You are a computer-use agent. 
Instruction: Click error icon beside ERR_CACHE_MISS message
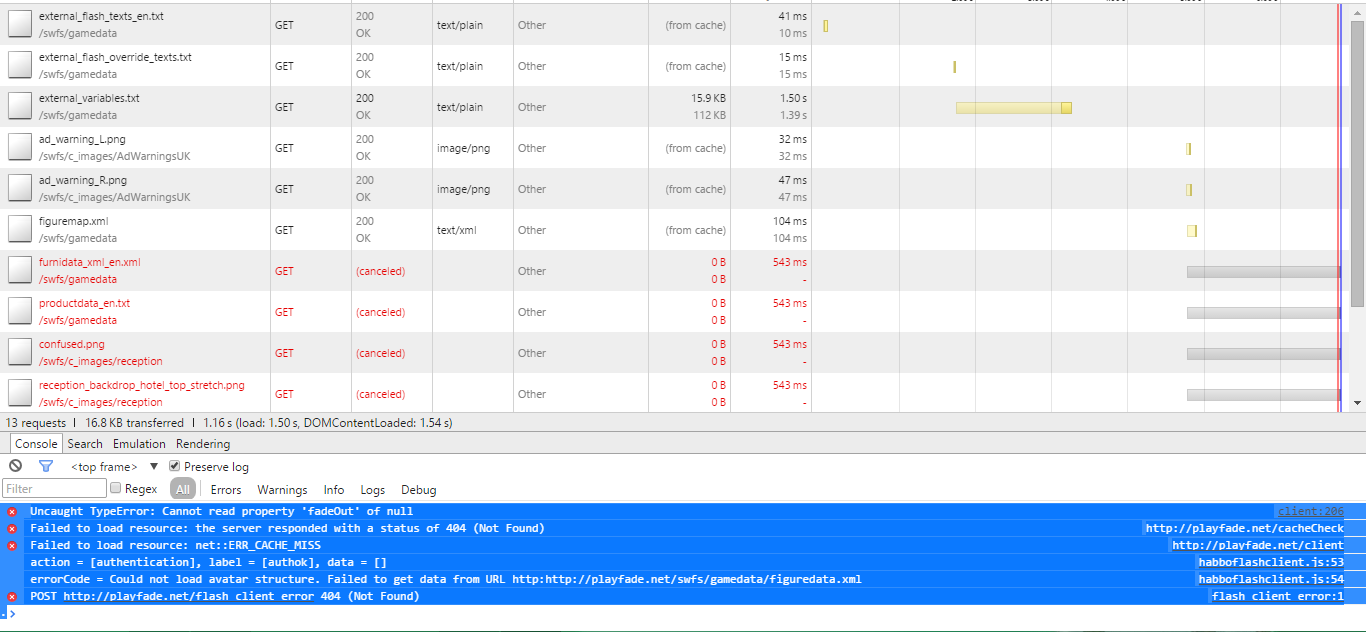point(12,545)
